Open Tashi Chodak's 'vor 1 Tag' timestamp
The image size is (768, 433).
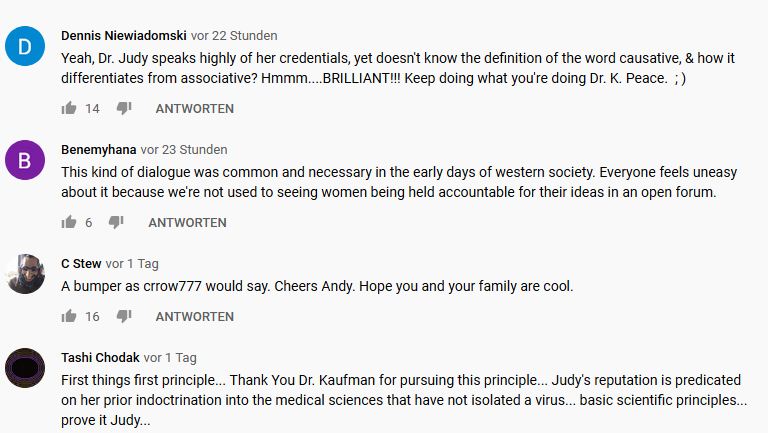coord(170,358)
